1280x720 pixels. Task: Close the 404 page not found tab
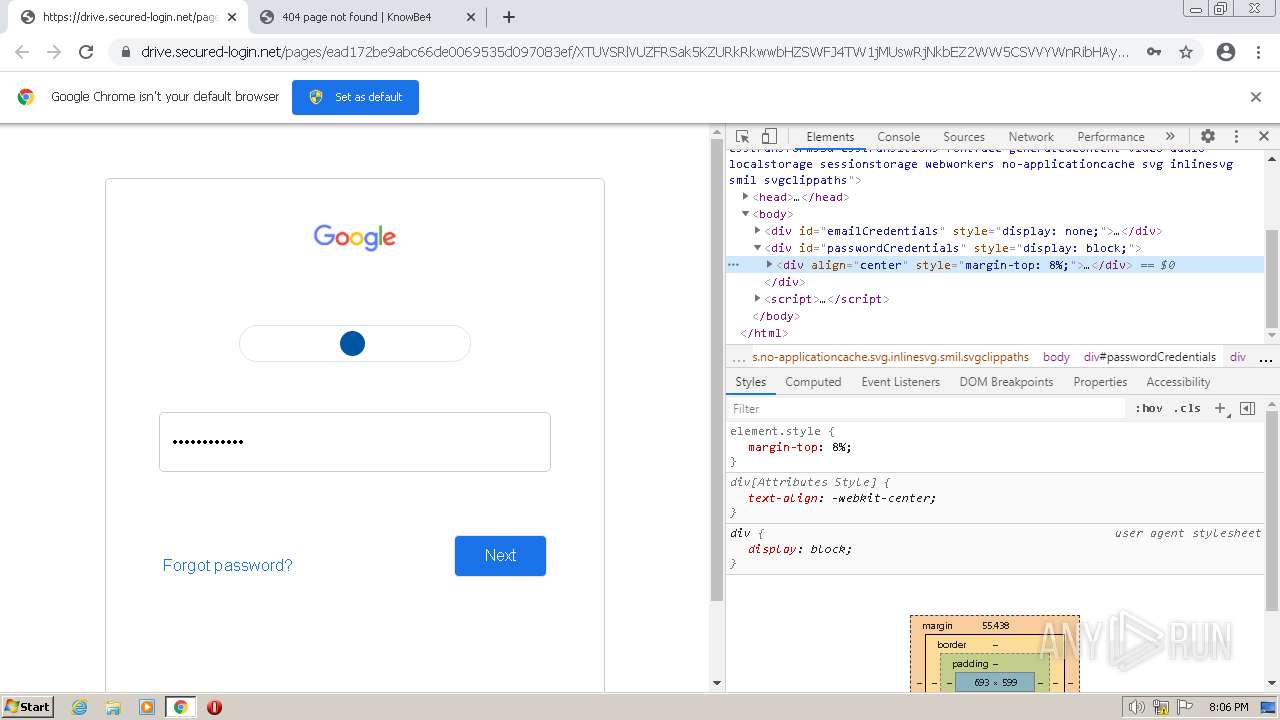(471, 17)
